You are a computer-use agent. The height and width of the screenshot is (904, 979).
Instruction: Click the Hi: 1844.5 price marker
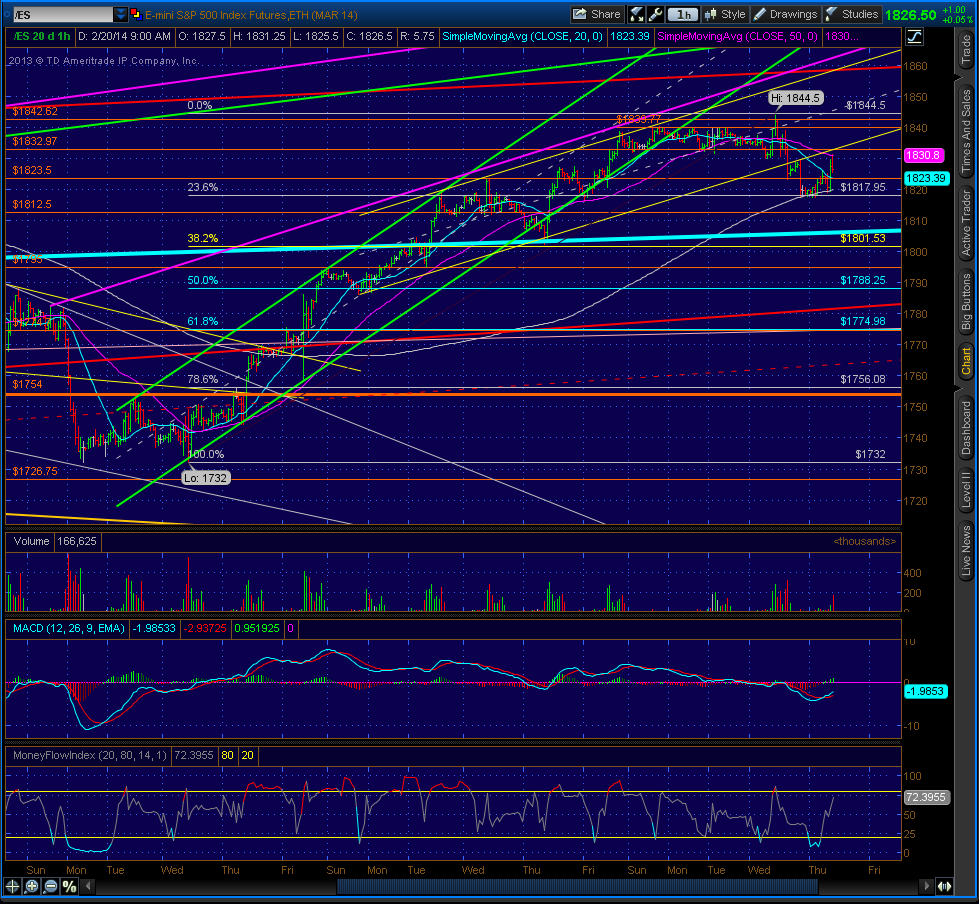tap(795, 99)
